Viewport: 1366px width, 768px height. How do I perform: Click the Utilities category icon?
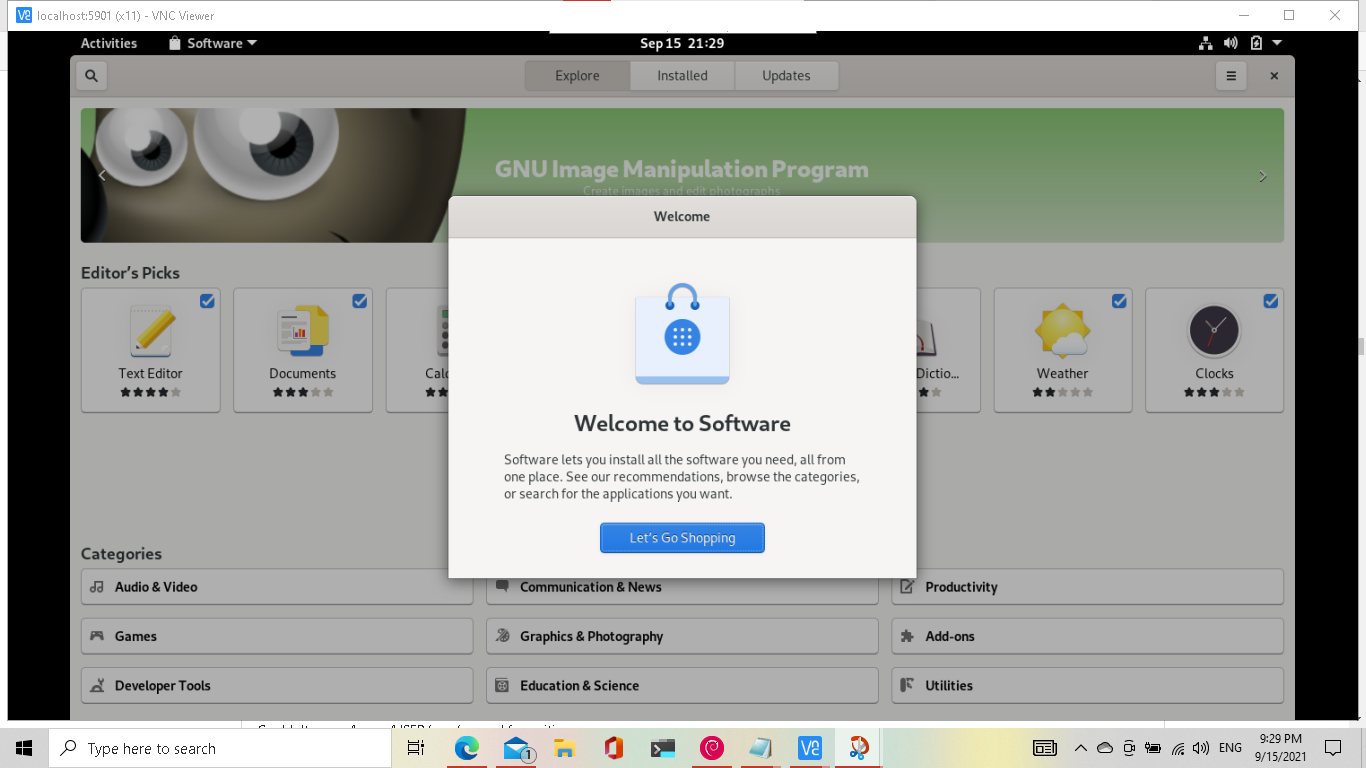(908, 685)
